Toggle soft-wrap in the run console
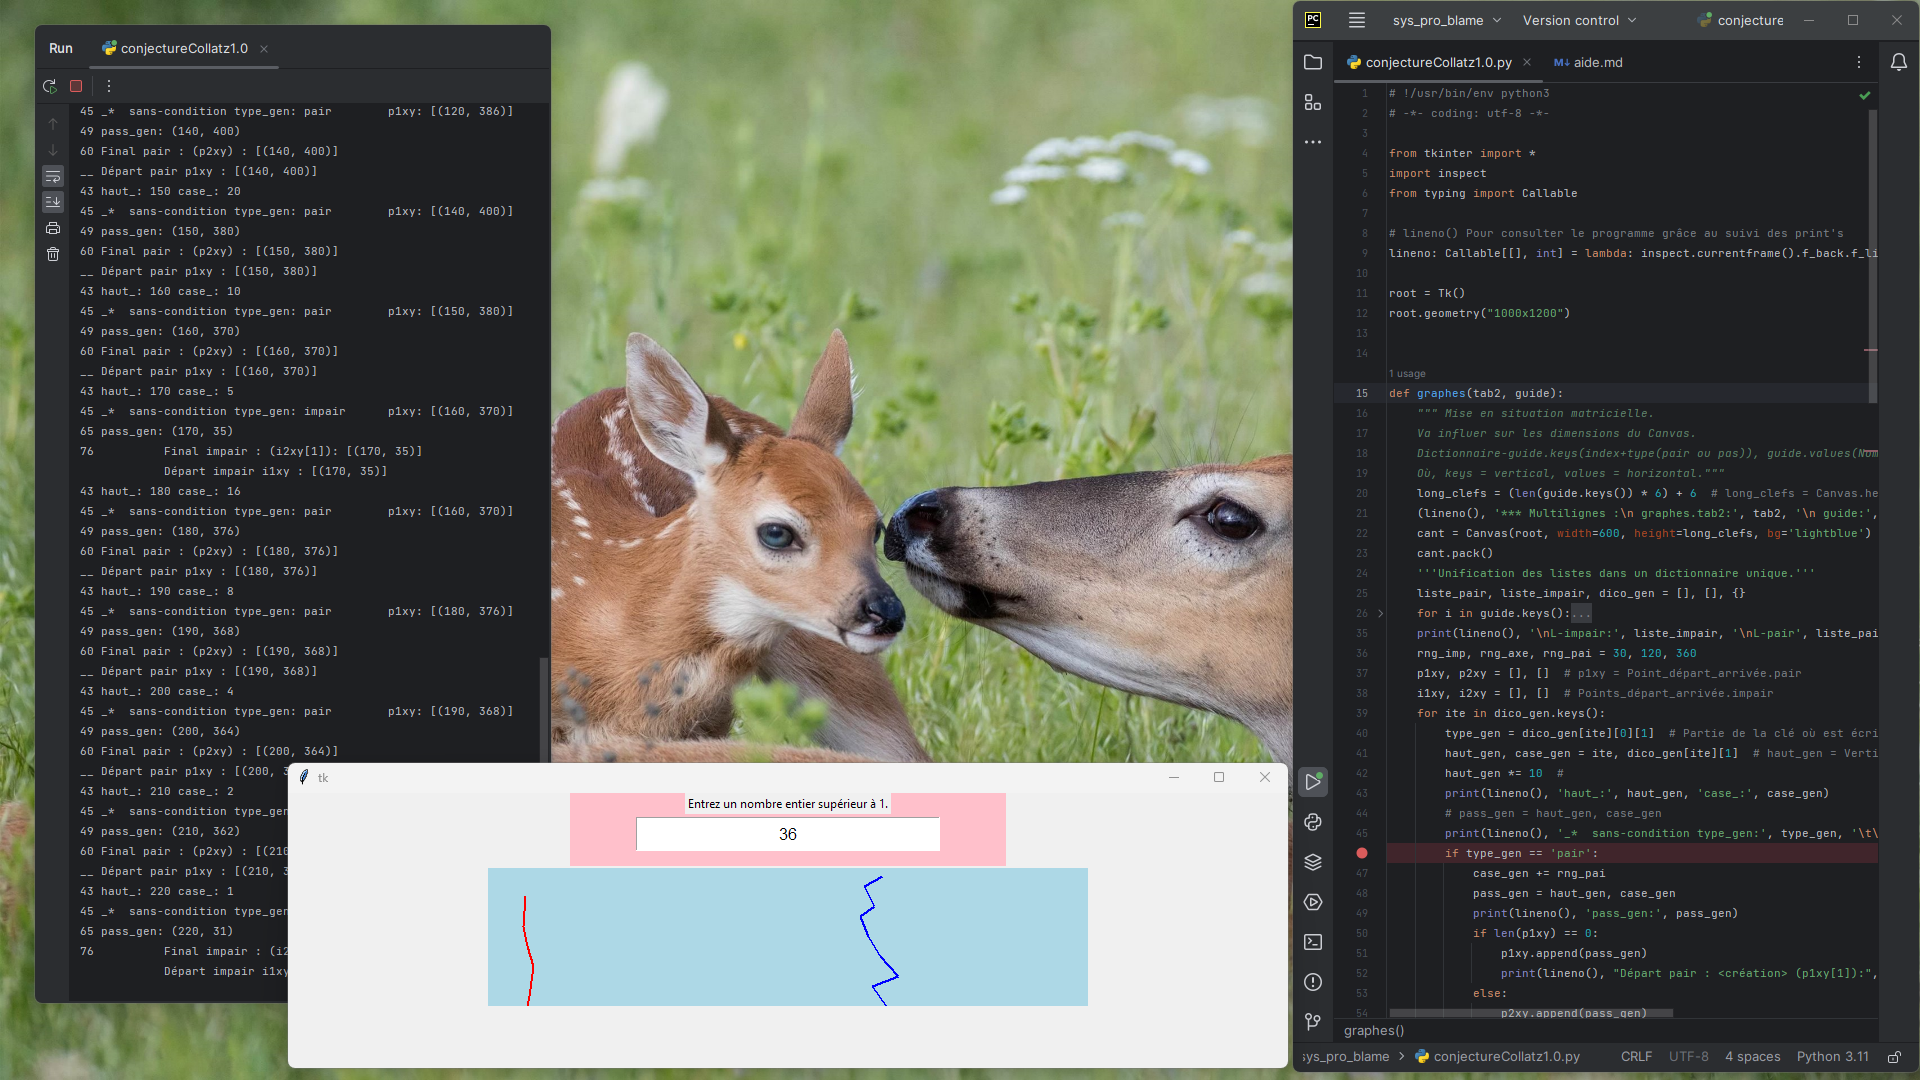1920x1080 pixels. [53, 176]
